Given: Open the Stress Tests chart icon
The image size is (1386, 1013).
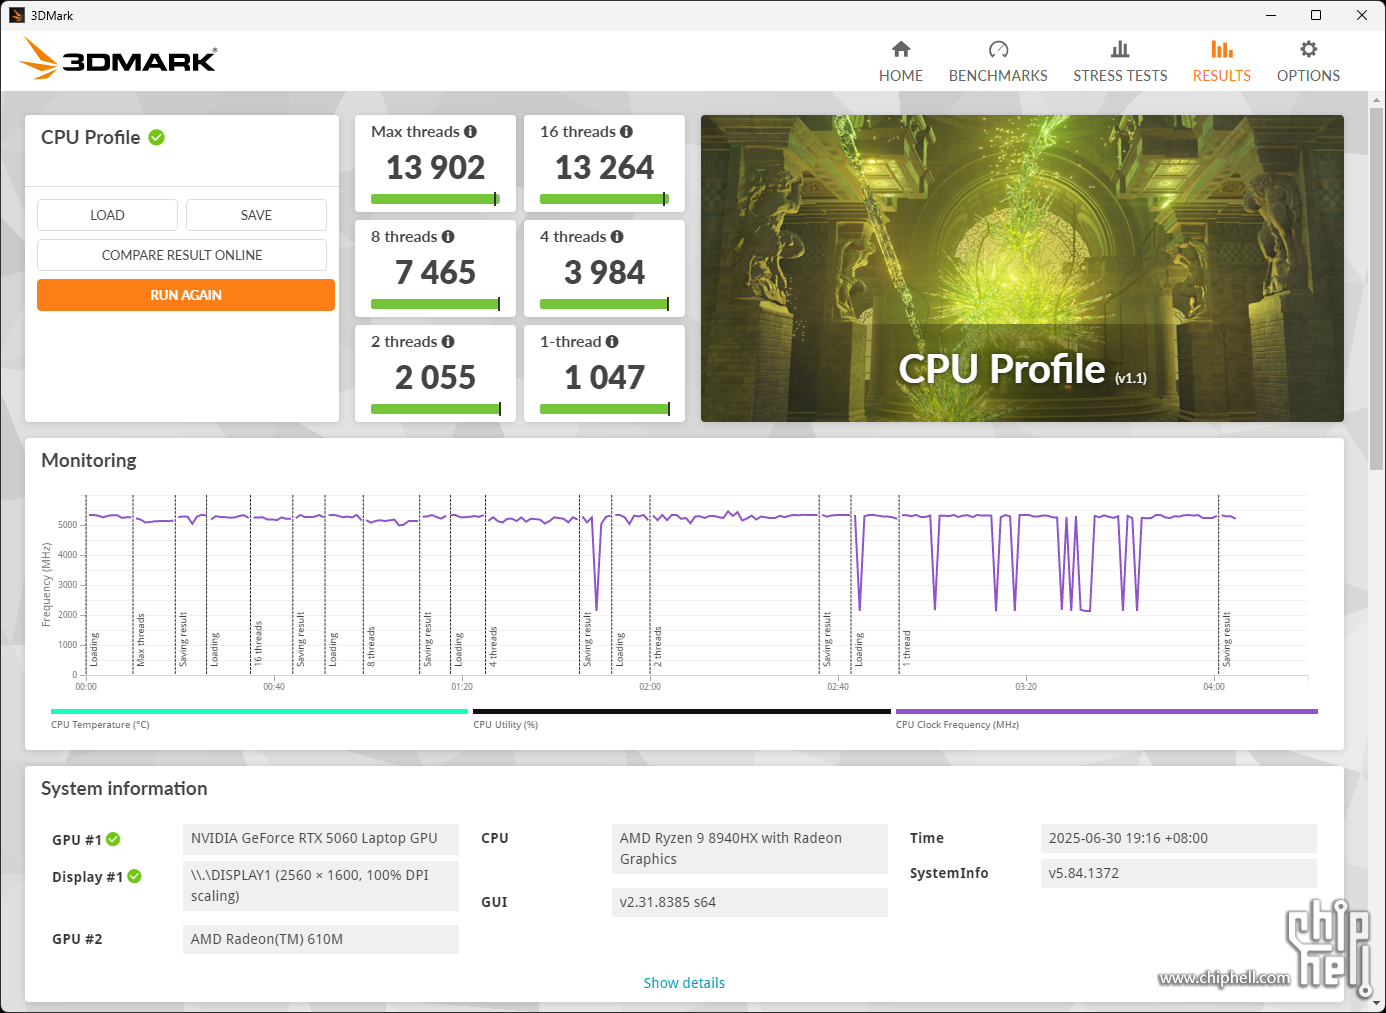Looking at the screenshot, I should click(x=1120, y=49).
